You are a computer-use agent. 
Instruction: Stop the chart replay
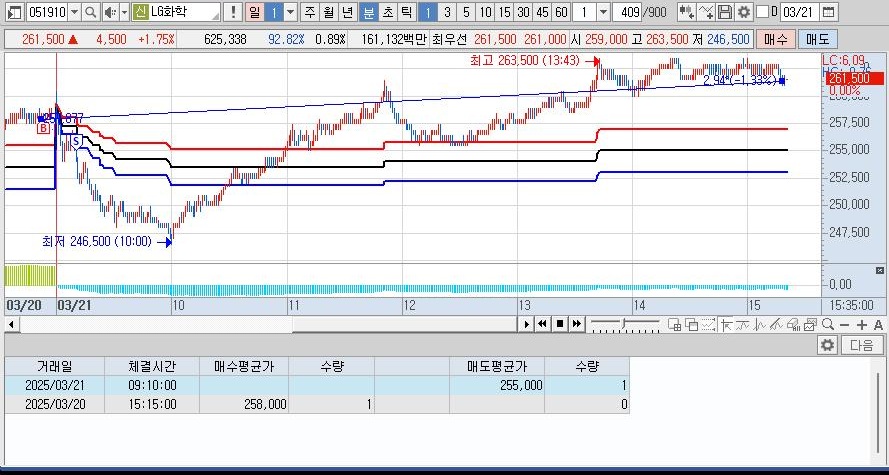(560, 324)
